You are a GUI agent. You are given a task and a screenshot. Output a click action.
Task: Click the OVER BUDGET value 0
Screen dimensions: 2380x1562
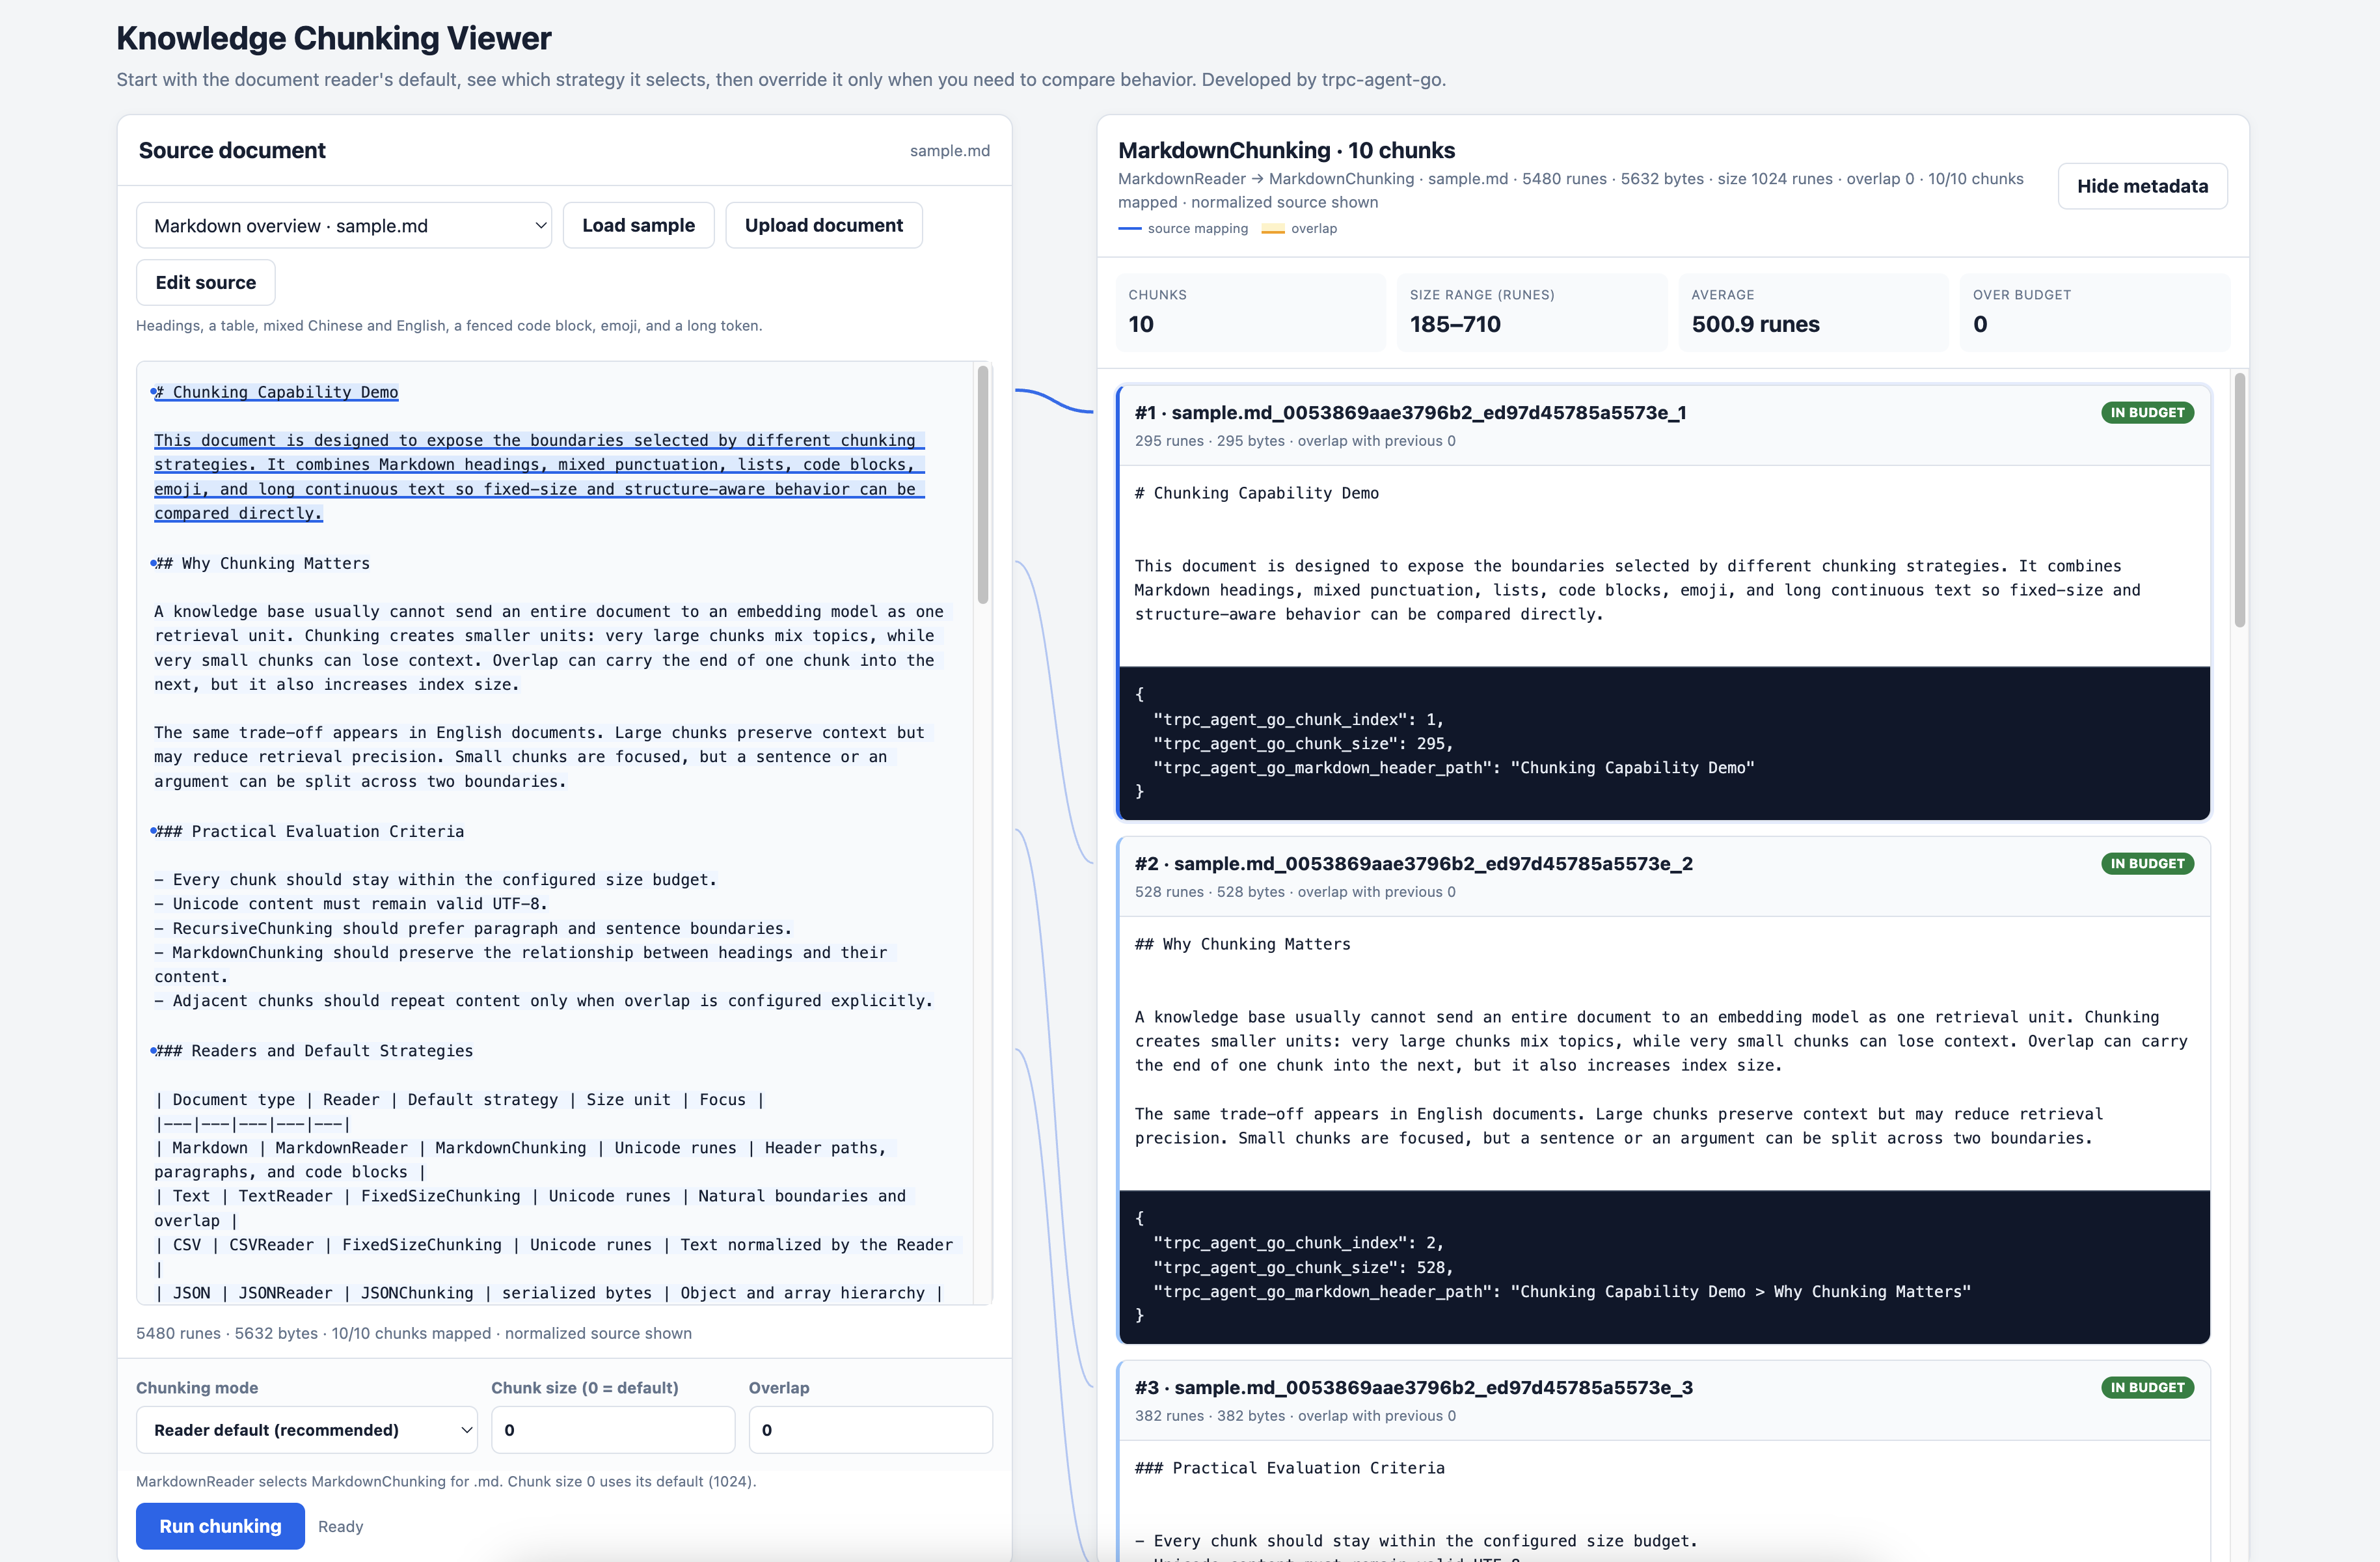(x=1980, y=324)
